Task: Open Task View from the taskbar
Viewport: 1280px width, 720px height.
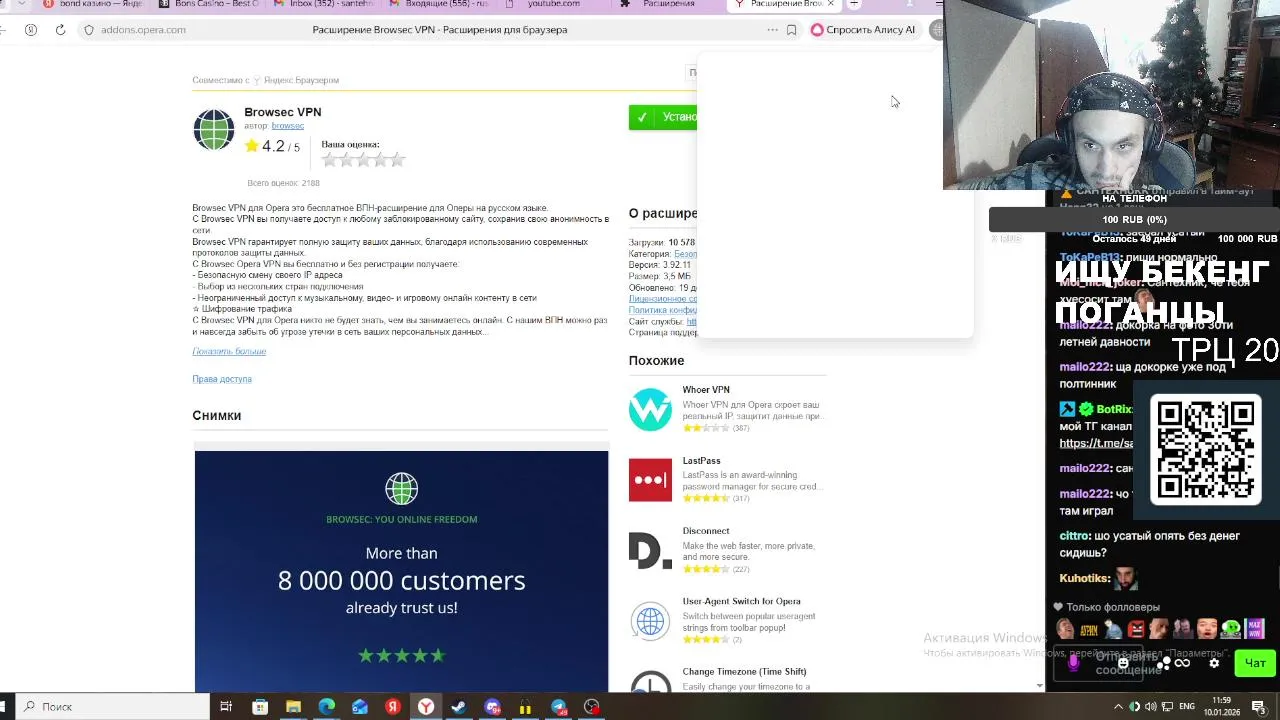Action: (226, 707)
